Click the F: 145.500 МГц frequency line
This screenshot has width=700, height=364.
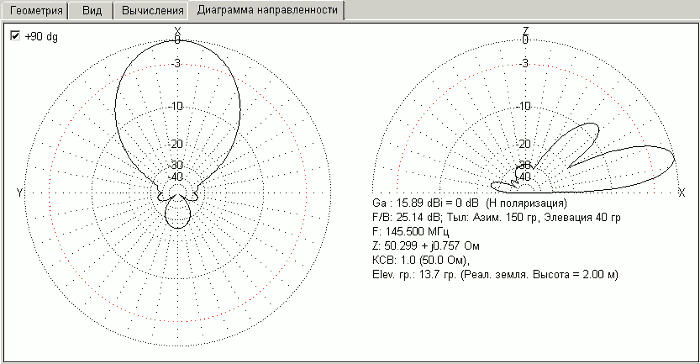(x=410, y=232)
